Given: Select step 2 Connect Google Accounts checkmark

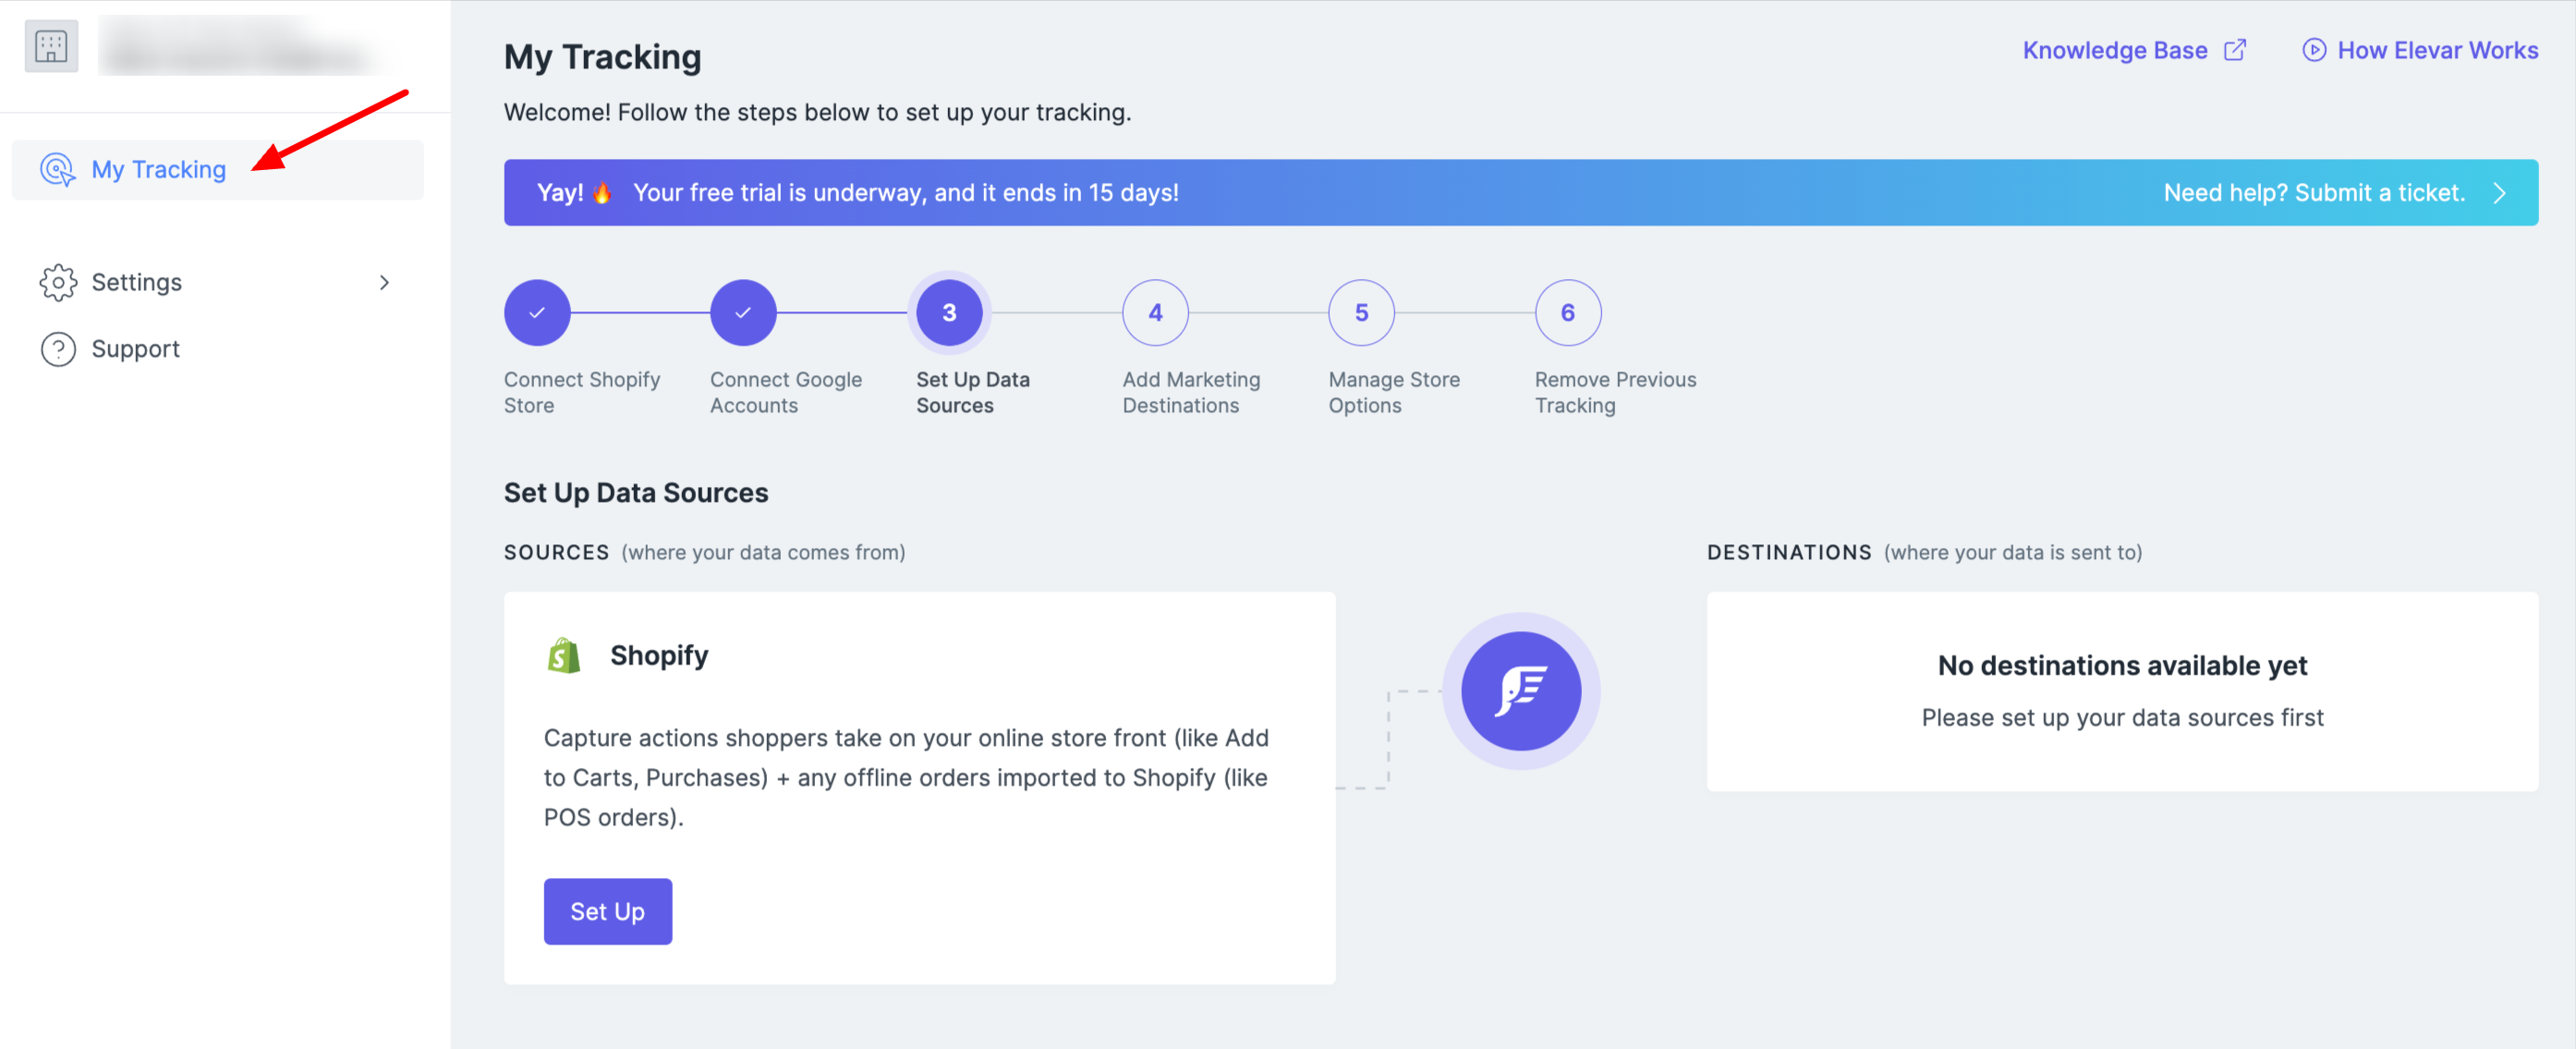Looking at the screenshot, I should click(743, 313).
